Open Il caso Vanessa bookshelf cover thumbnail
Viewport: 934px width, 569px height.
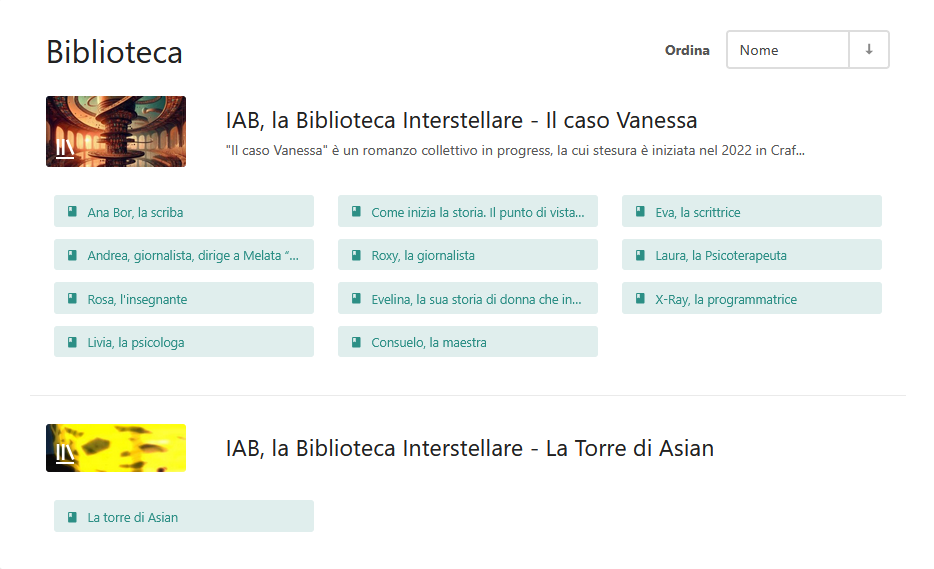point(116,131)
